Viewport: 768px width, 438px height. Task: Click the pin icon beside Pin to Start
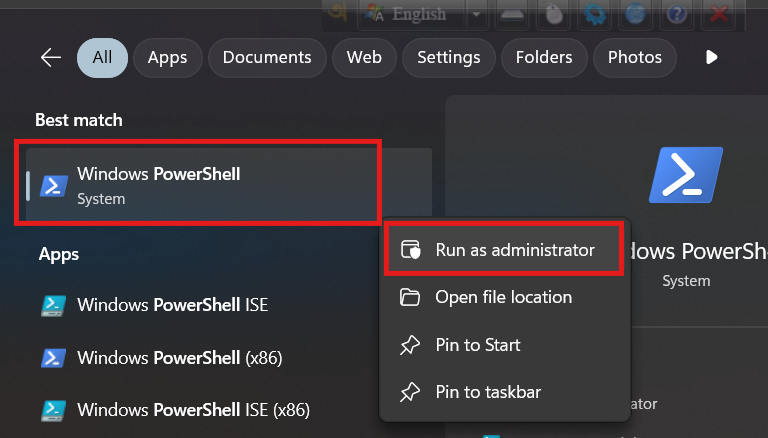tap(410, 345)
